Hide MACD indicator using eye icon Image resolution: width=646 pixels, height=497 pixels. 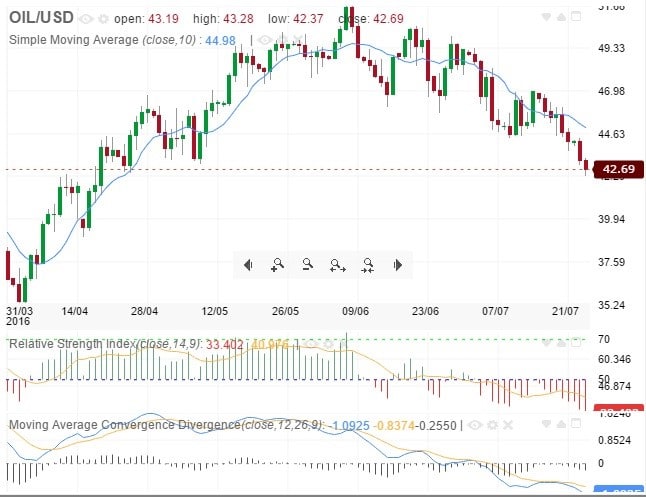(x=476, y=425)
